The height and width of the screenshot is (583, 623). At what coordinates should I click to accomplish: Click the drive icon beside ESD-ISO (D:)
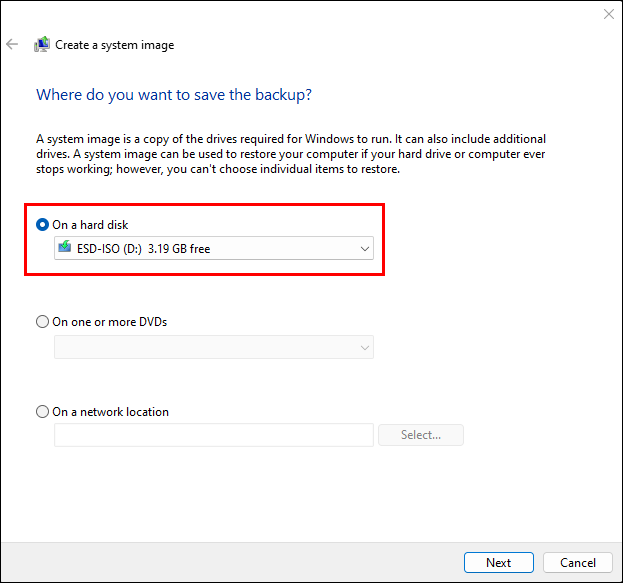click(65, 248)
